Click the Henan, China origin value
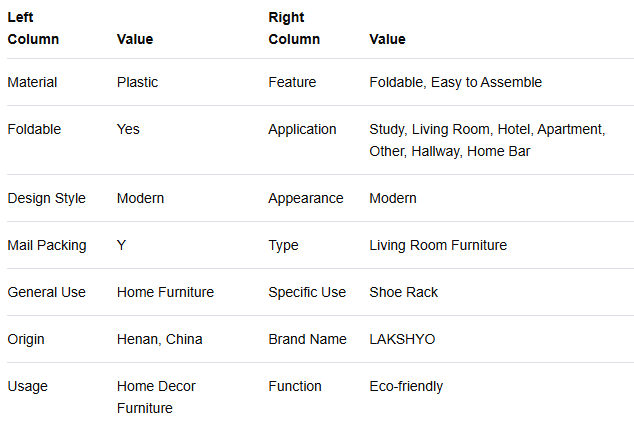Viewport: 634px width, 431px height. click(x=160, y=339)
